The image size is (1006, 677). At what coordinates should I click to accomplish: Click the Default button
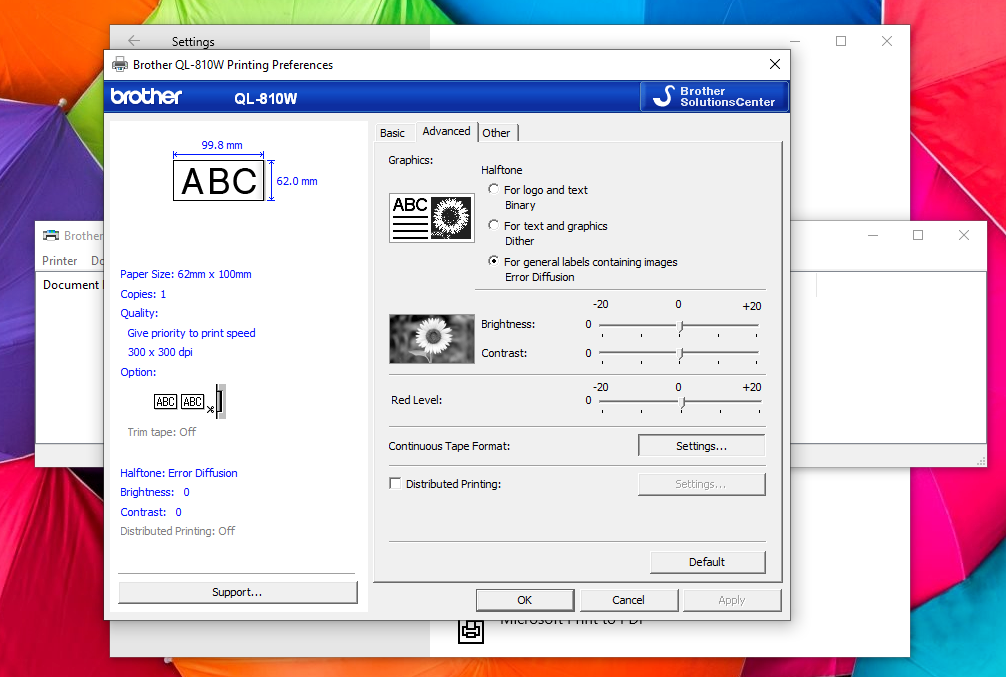point(707,561)
